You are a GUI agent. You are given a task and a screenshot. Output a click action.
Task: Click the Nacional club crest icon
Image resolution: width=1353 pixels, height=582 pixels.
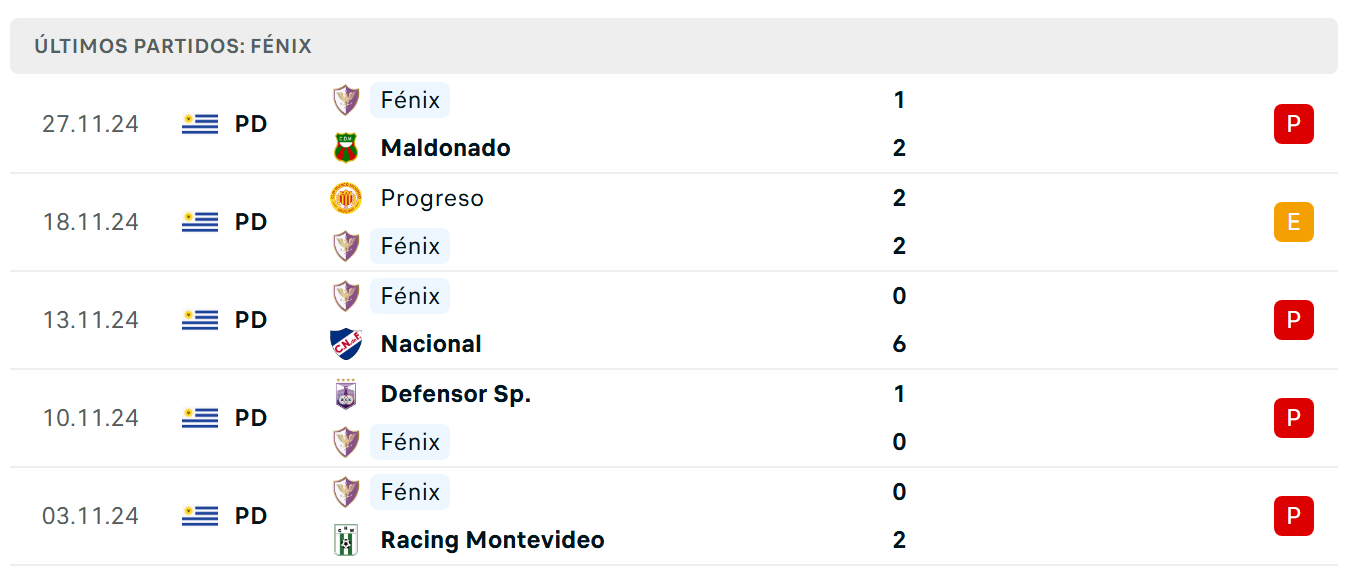pyautogui.click(x=346, y=344)
